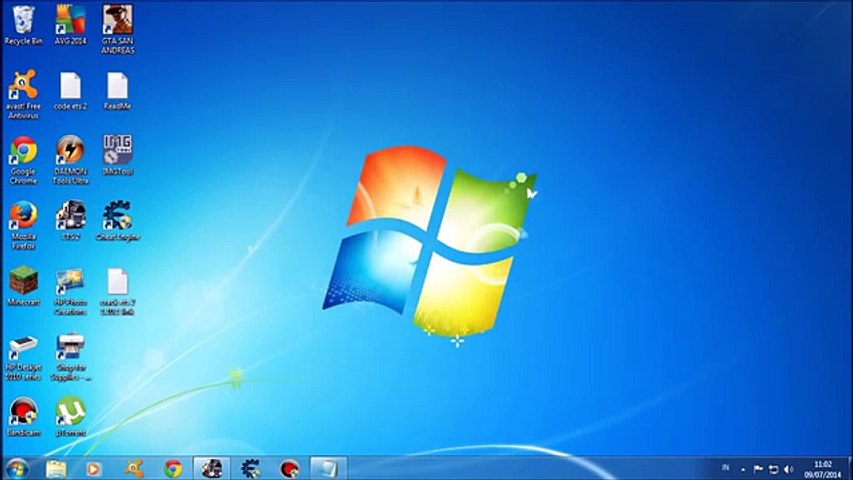Click the Show desktop strip beside the clock
853x480 pixels.
pos(849,469)
